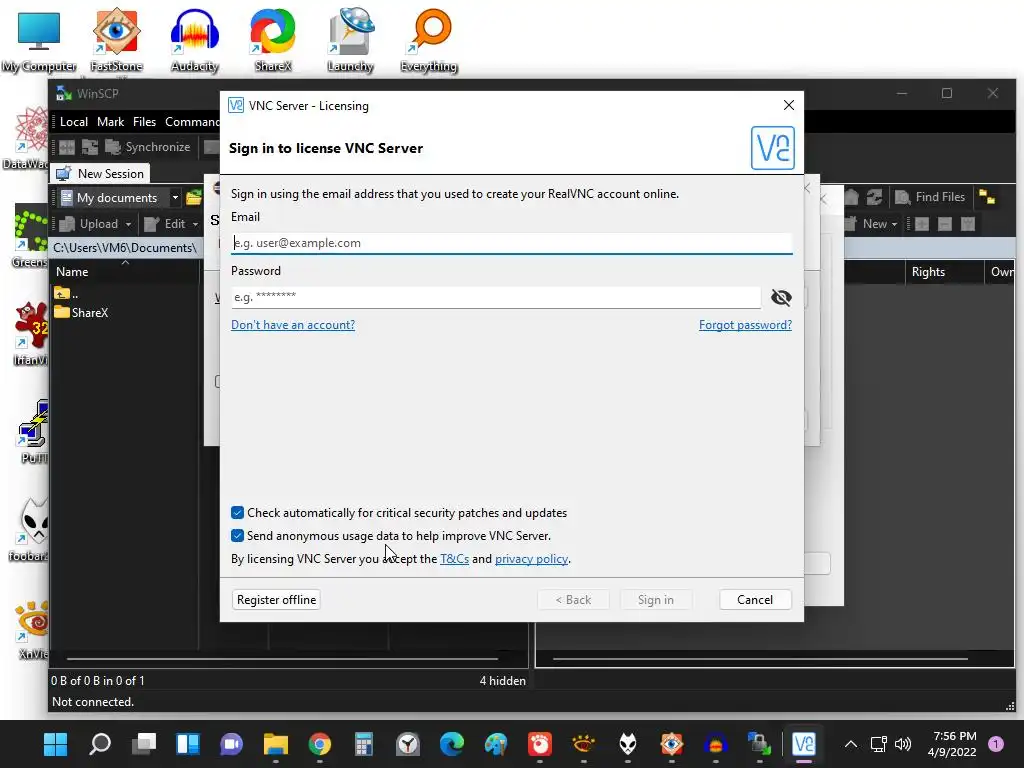
Task: Click the compare directories icon in WinSCP toolbar
Action: pyautogui.click(x=67, y=147)
